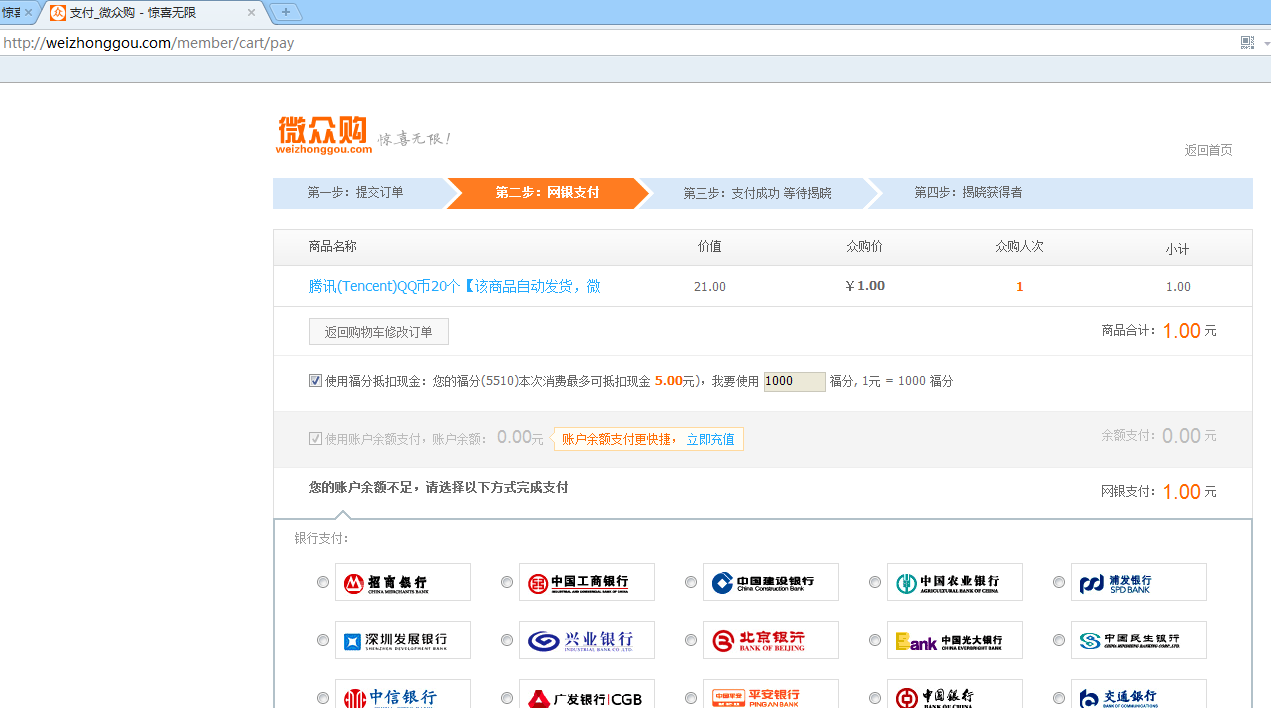Viewport: 1271px width, 708px height.
Task: Click 返回首页 link
Action: coord(1208,150)
